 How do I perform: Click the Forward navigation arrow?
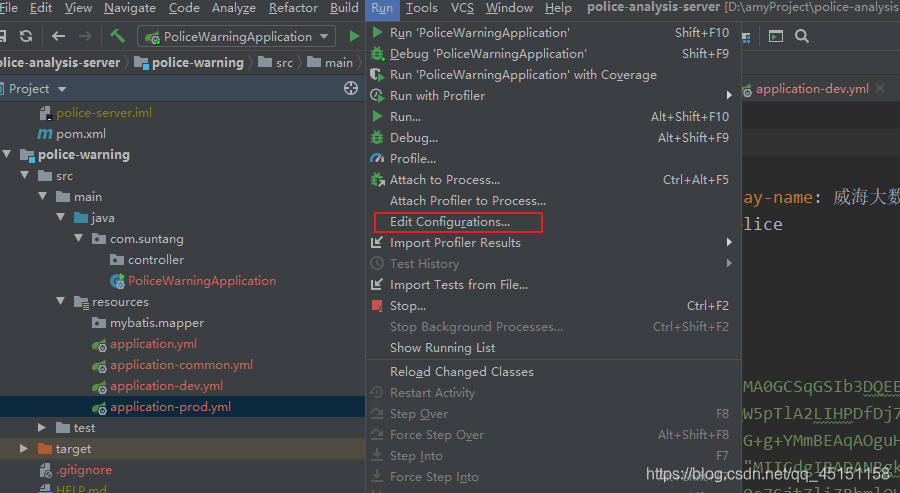pyautogui.click(x=85, y=36)
